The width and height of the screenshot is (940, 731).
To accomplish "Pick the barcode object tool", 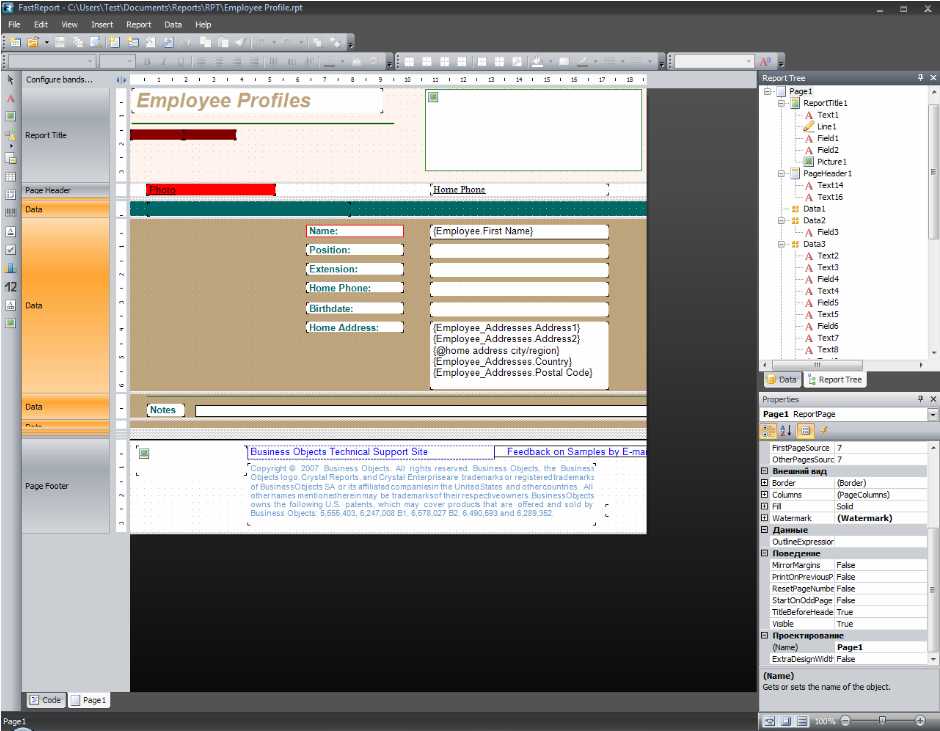I will pos(11,213).
